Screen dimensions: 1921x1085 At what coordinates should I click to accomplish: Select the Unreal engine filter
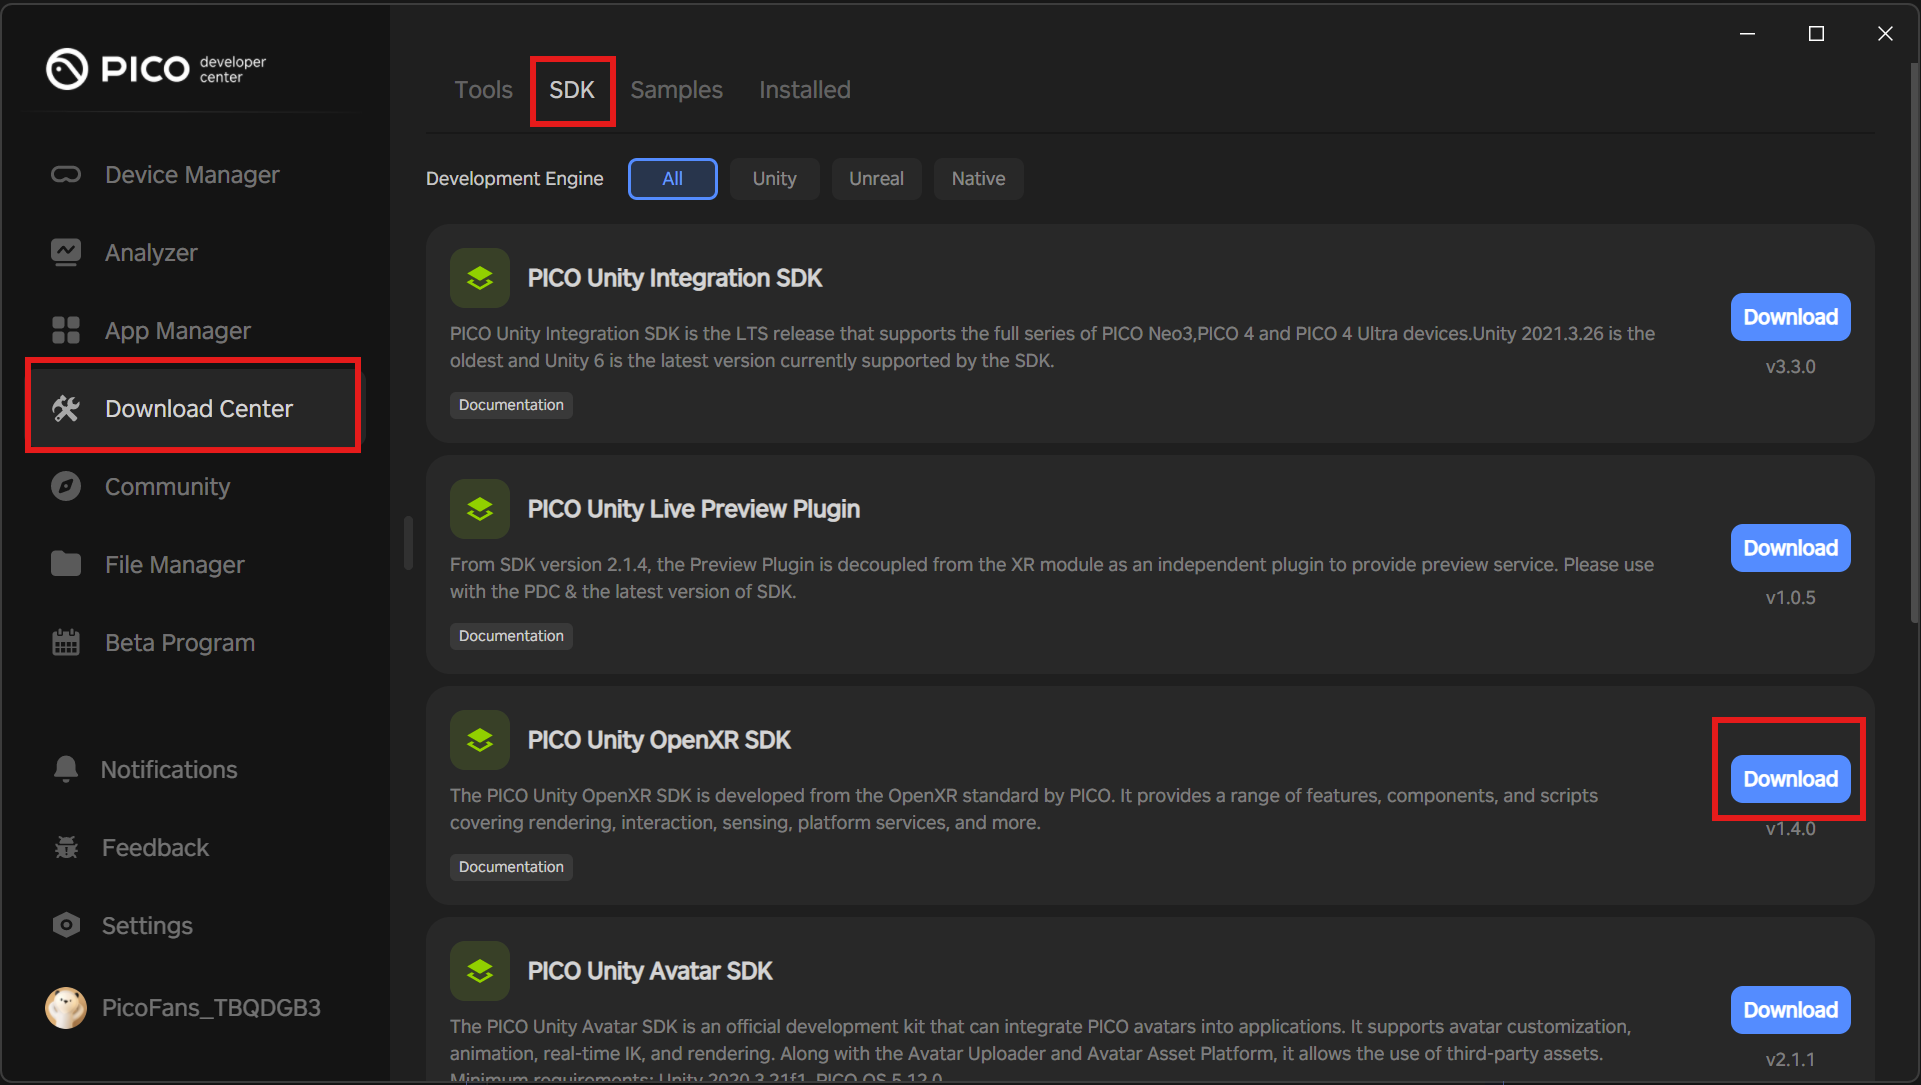tap(876, 179)
